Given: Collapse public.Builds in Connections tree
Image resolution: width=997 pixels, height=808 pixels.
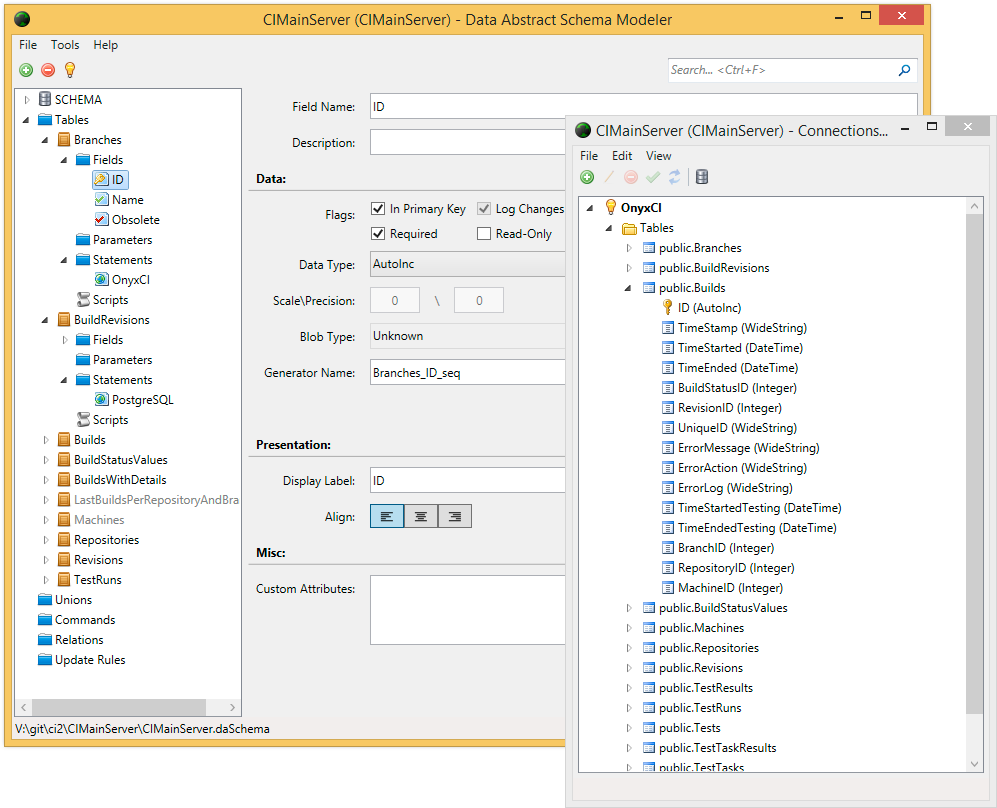Looking at the screenshot, I should (x=628, y=288).
